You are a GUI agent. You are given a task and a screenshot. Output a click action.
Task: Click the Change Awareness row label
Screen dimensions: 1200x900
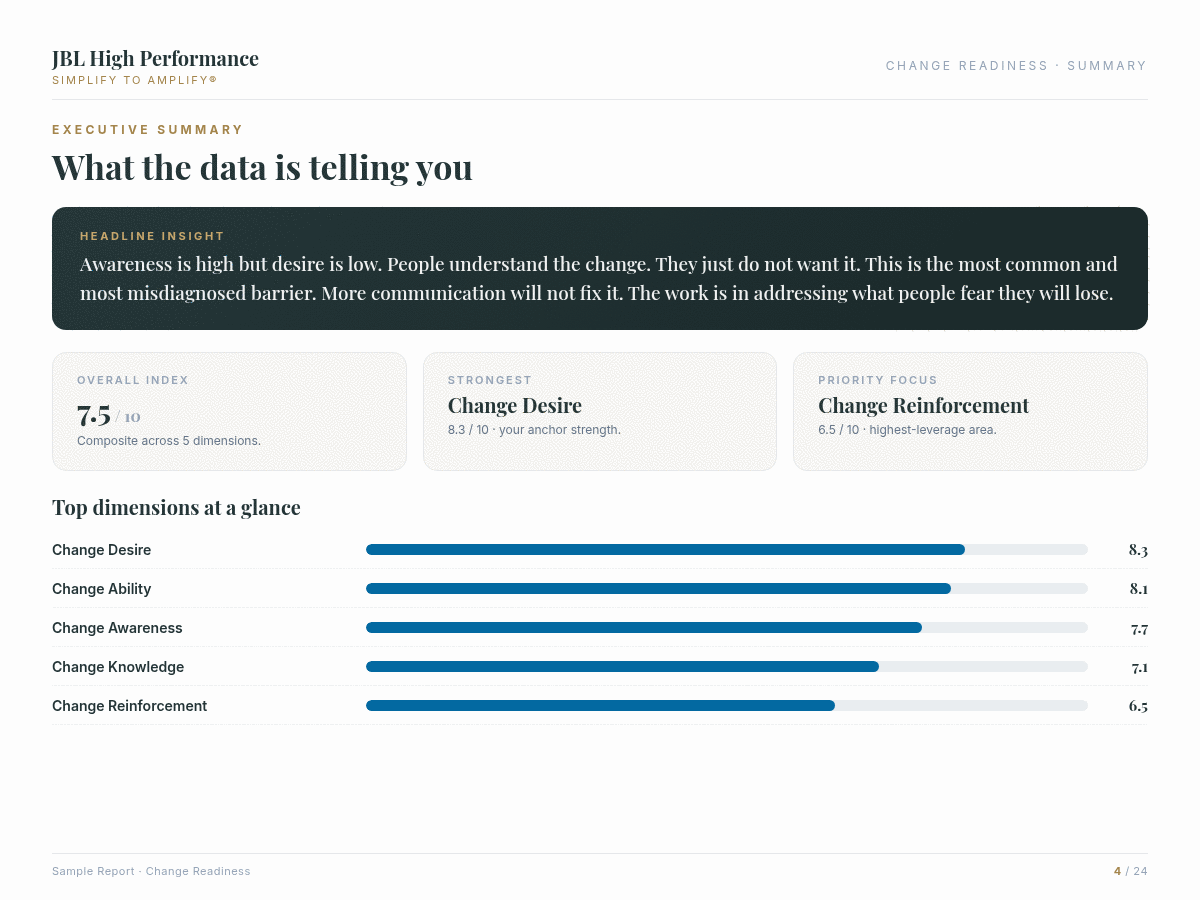117,628
